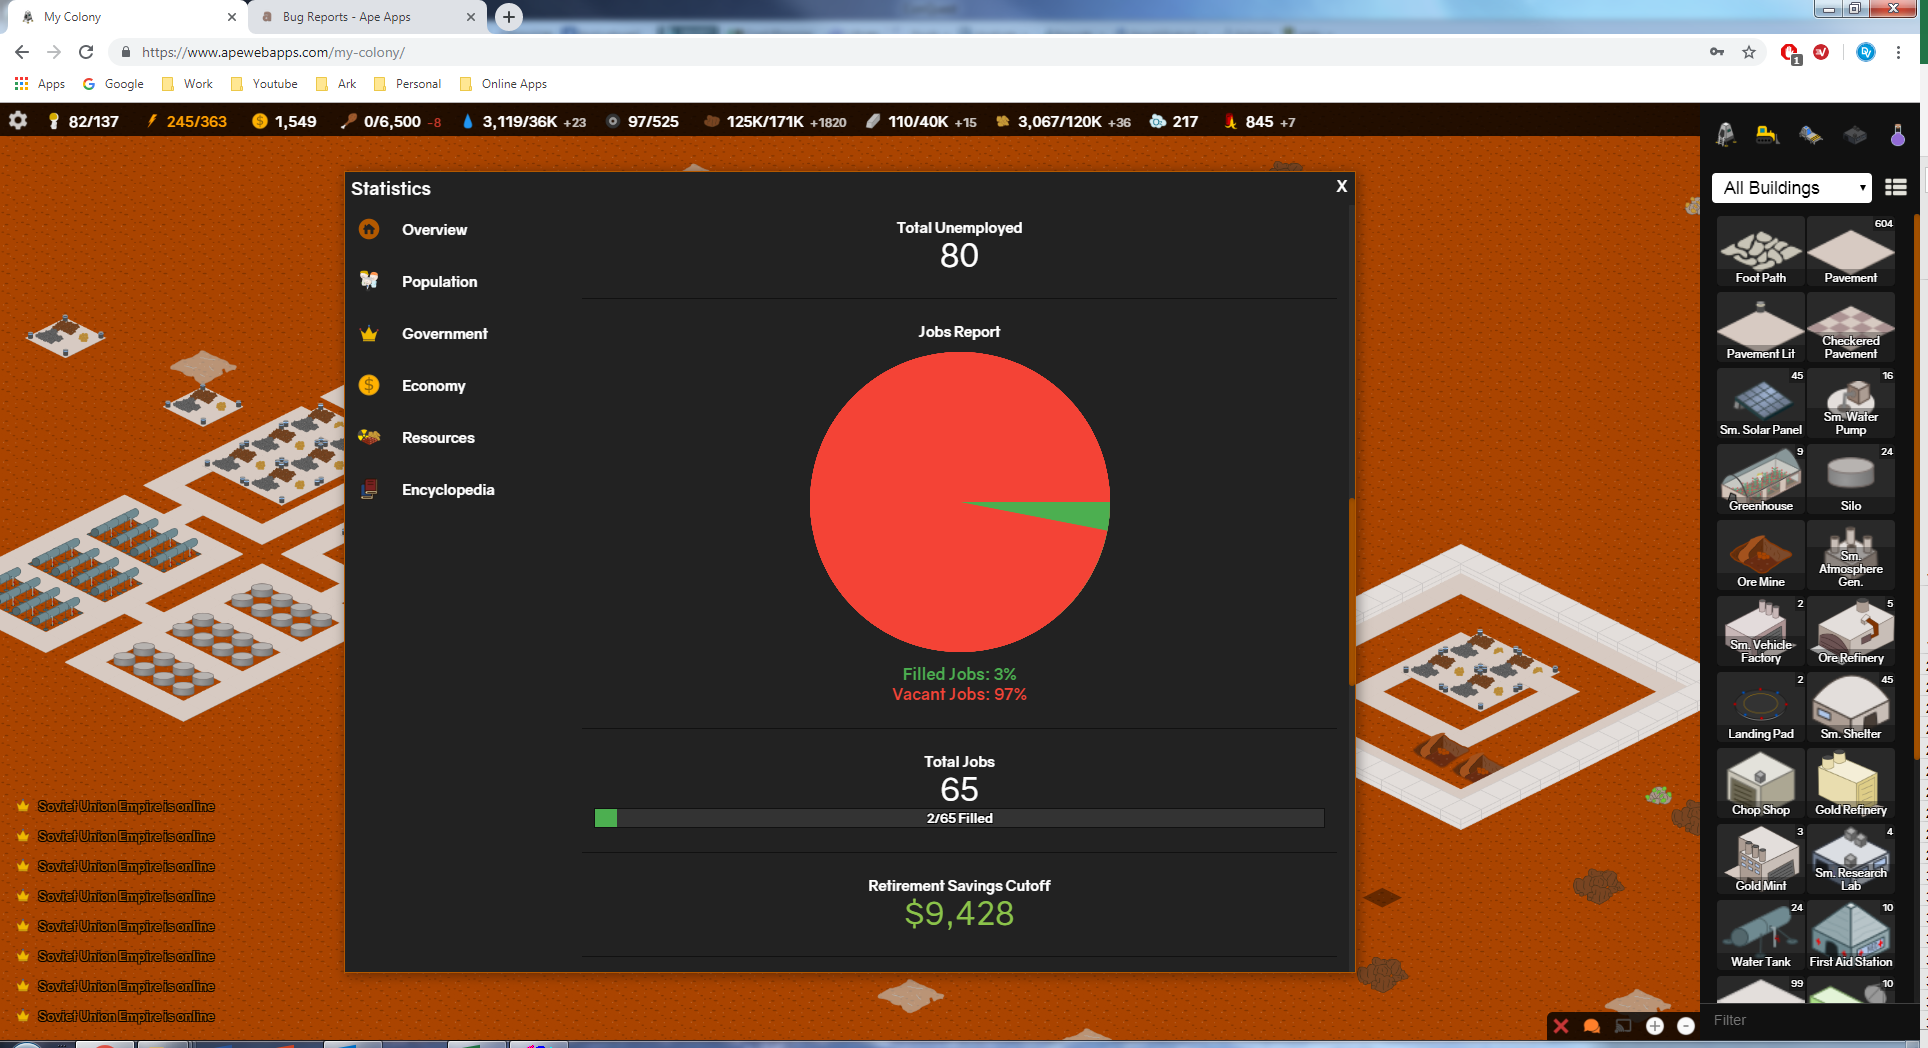The image size is (1928, 1048).
Task: Select the rover builder bot icon
Action: (x=1811, y=135)
